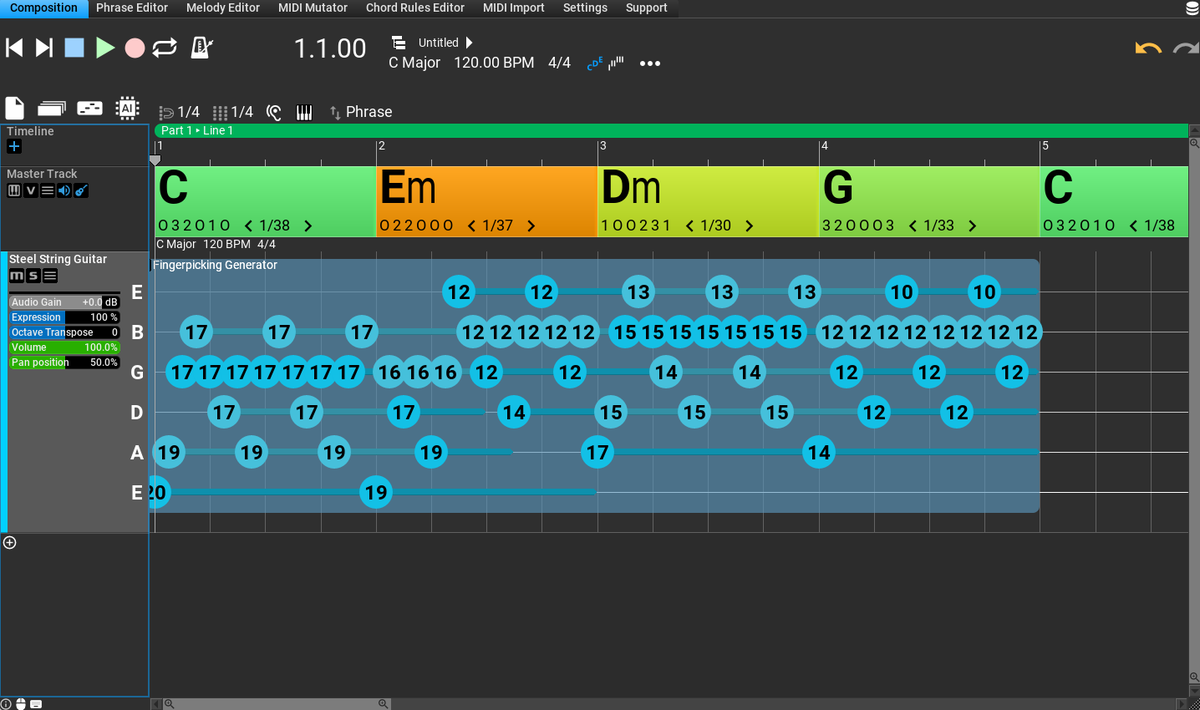
Task: Switch to the Phrase Editor tab
Action: [131, 8]
